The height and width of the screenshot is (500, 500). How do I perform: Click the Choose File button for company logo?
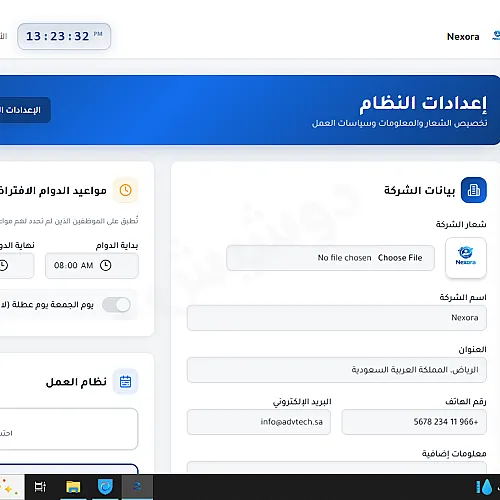(400, 258)
